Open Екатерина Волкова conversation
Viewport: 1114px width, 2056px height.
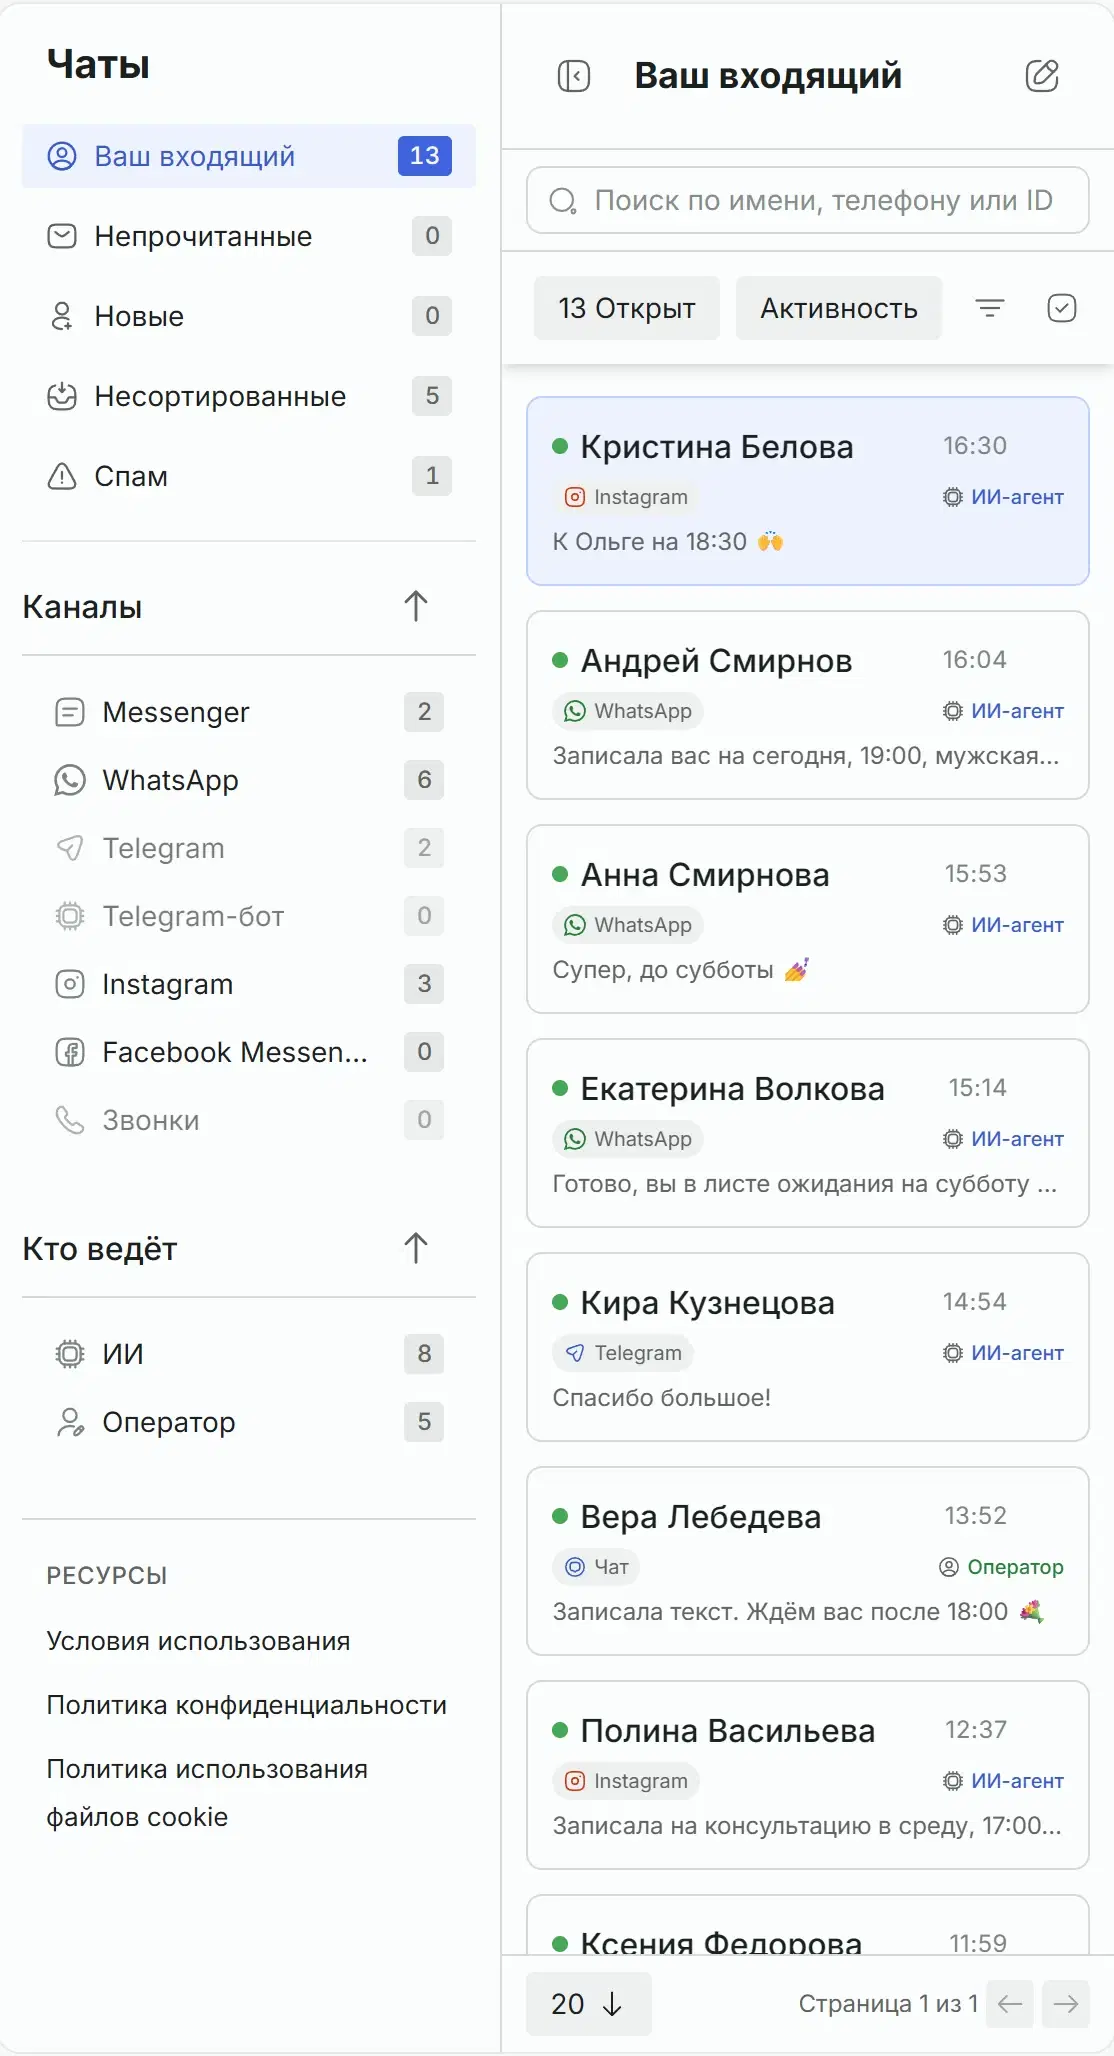(x=808, y=1133)
